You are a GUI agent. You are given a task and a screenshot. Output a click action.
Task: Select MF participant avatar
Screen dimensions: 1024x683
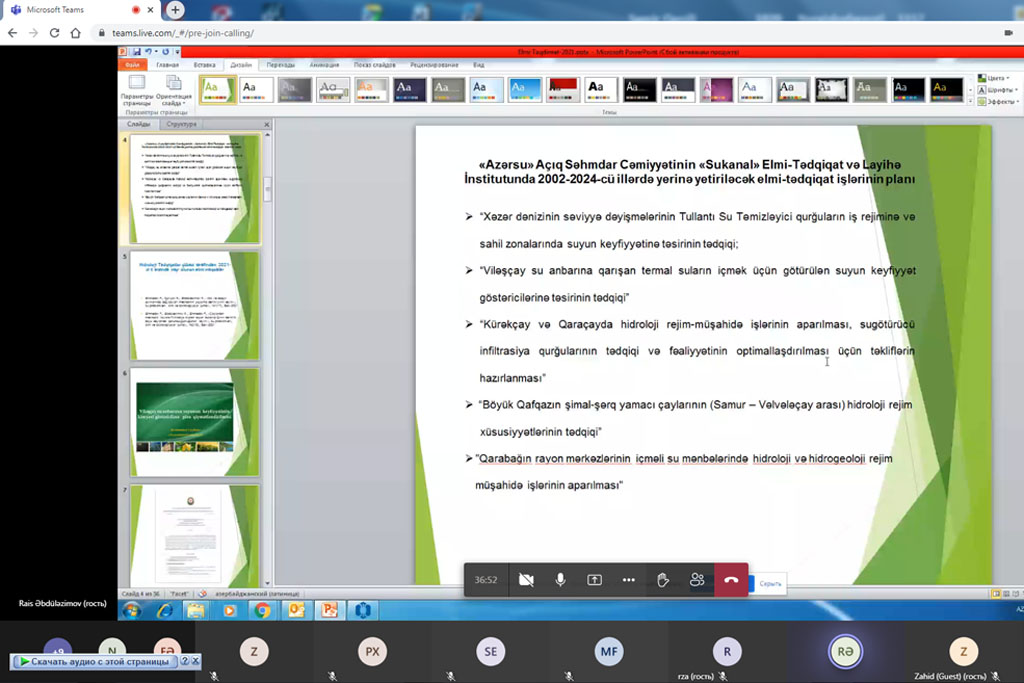pos(609,651)
